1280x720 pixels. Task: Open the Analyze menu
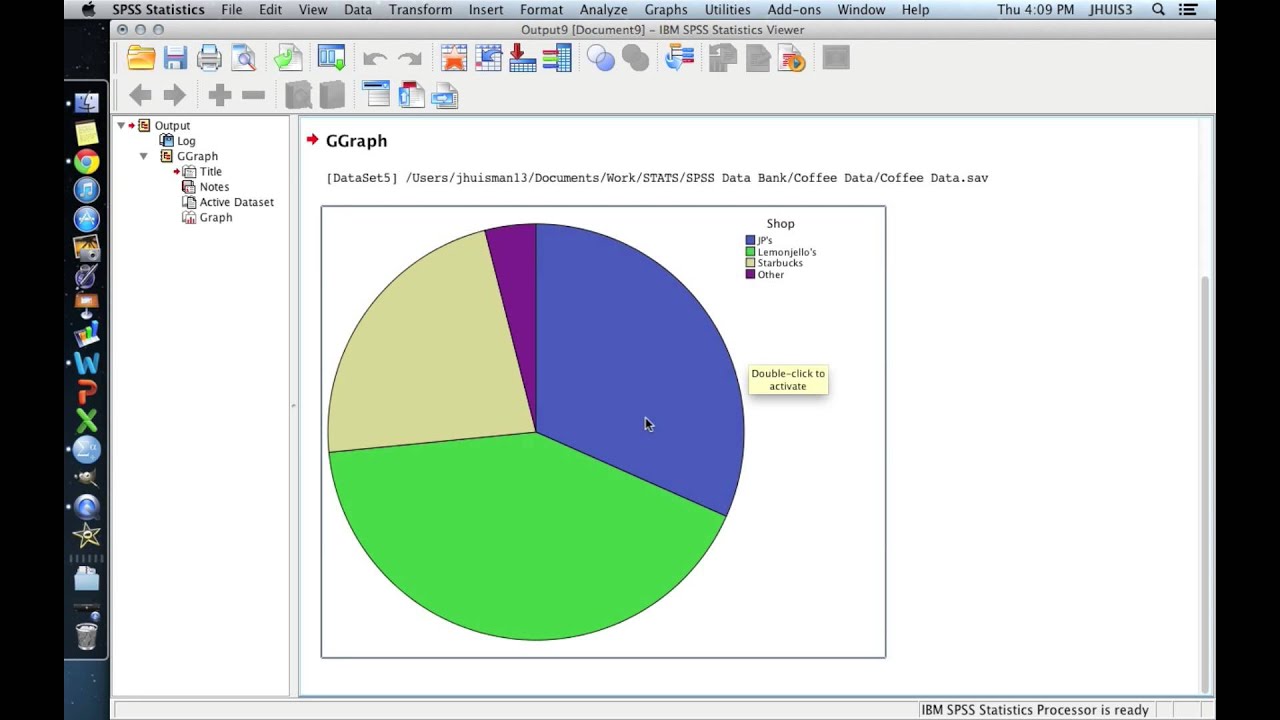coord(603,9)
